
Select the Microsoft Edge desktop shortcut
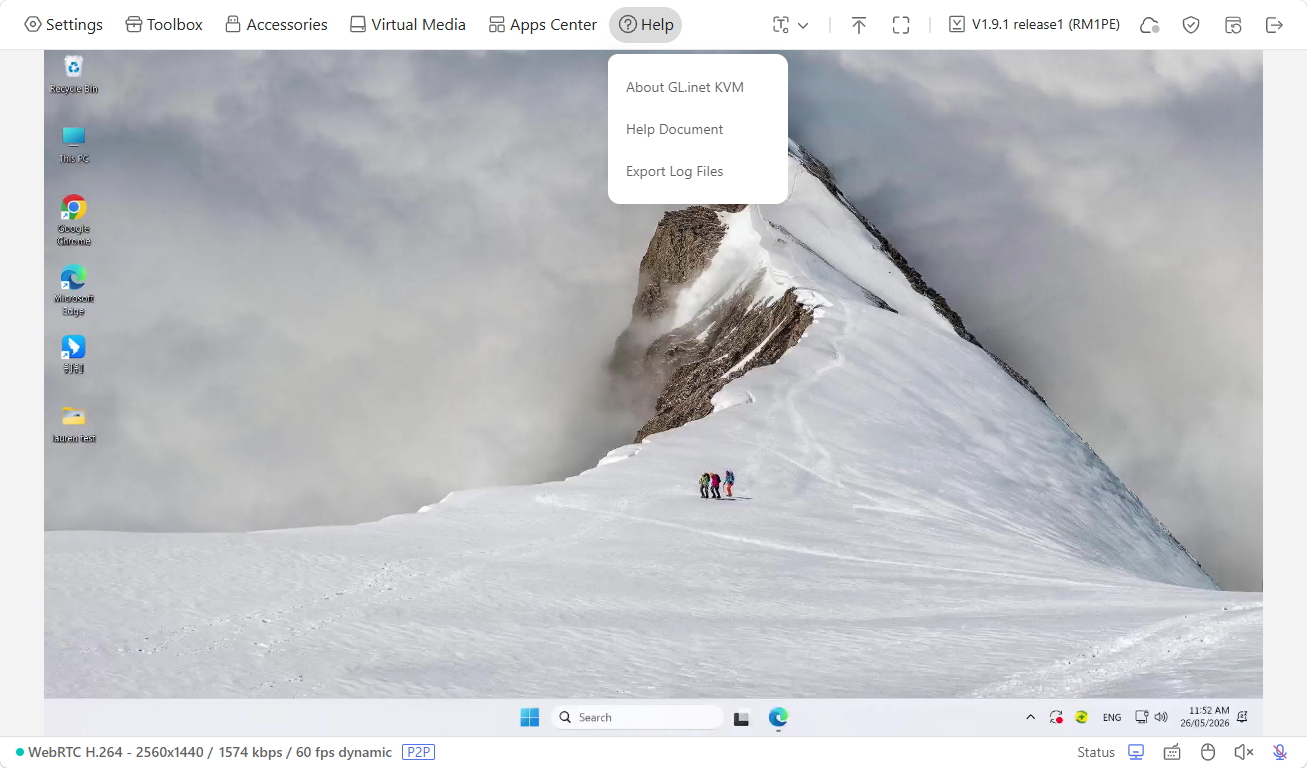[x=74, y=290]
